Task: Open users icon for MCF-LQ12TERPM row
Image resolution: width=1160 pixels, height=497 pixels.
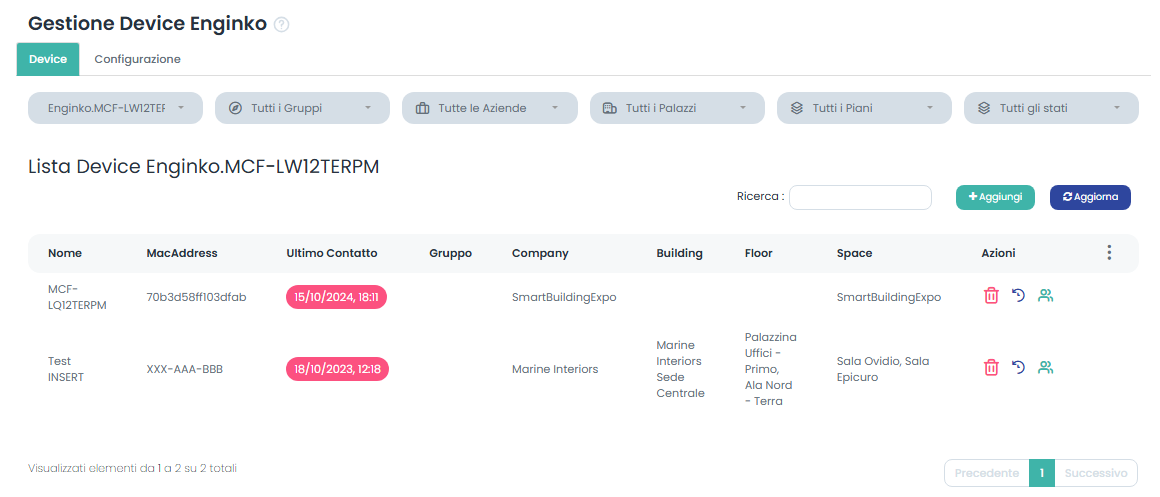Action: click(x=1046, y=296)
